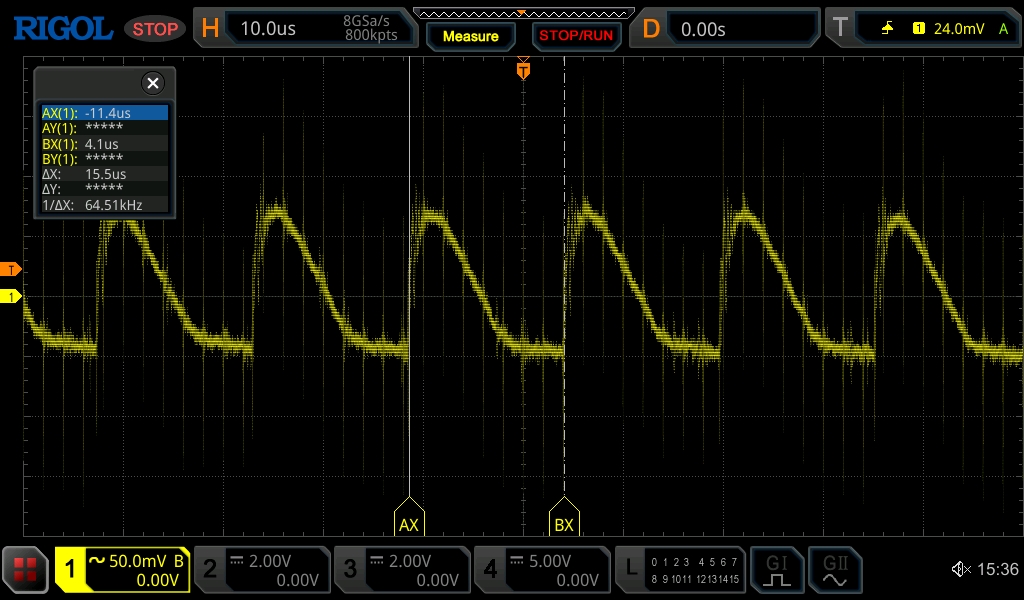Select AX cursor marker at bottom
The height and width of the screenshot is (600, 1024).
tap(409, 517)
